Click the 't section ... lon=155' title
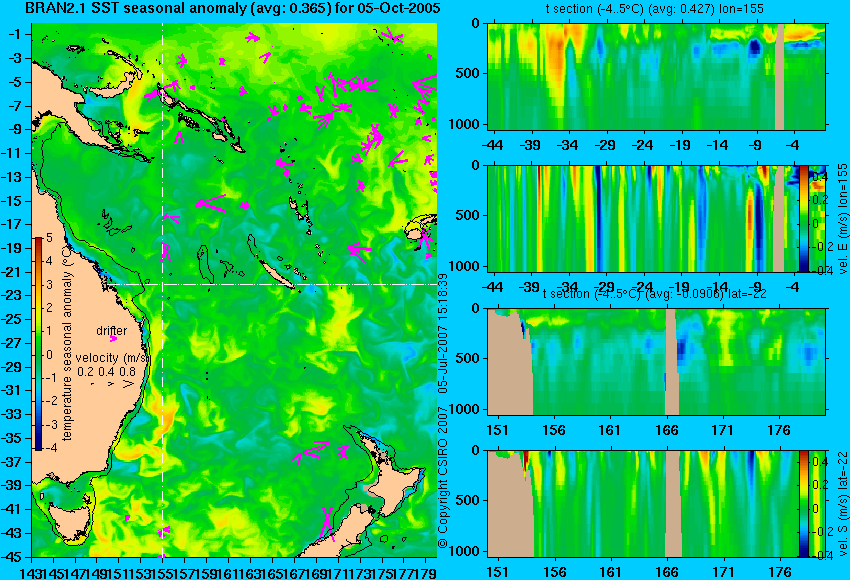This screenshot has height=580, width=850. (655, 9)
